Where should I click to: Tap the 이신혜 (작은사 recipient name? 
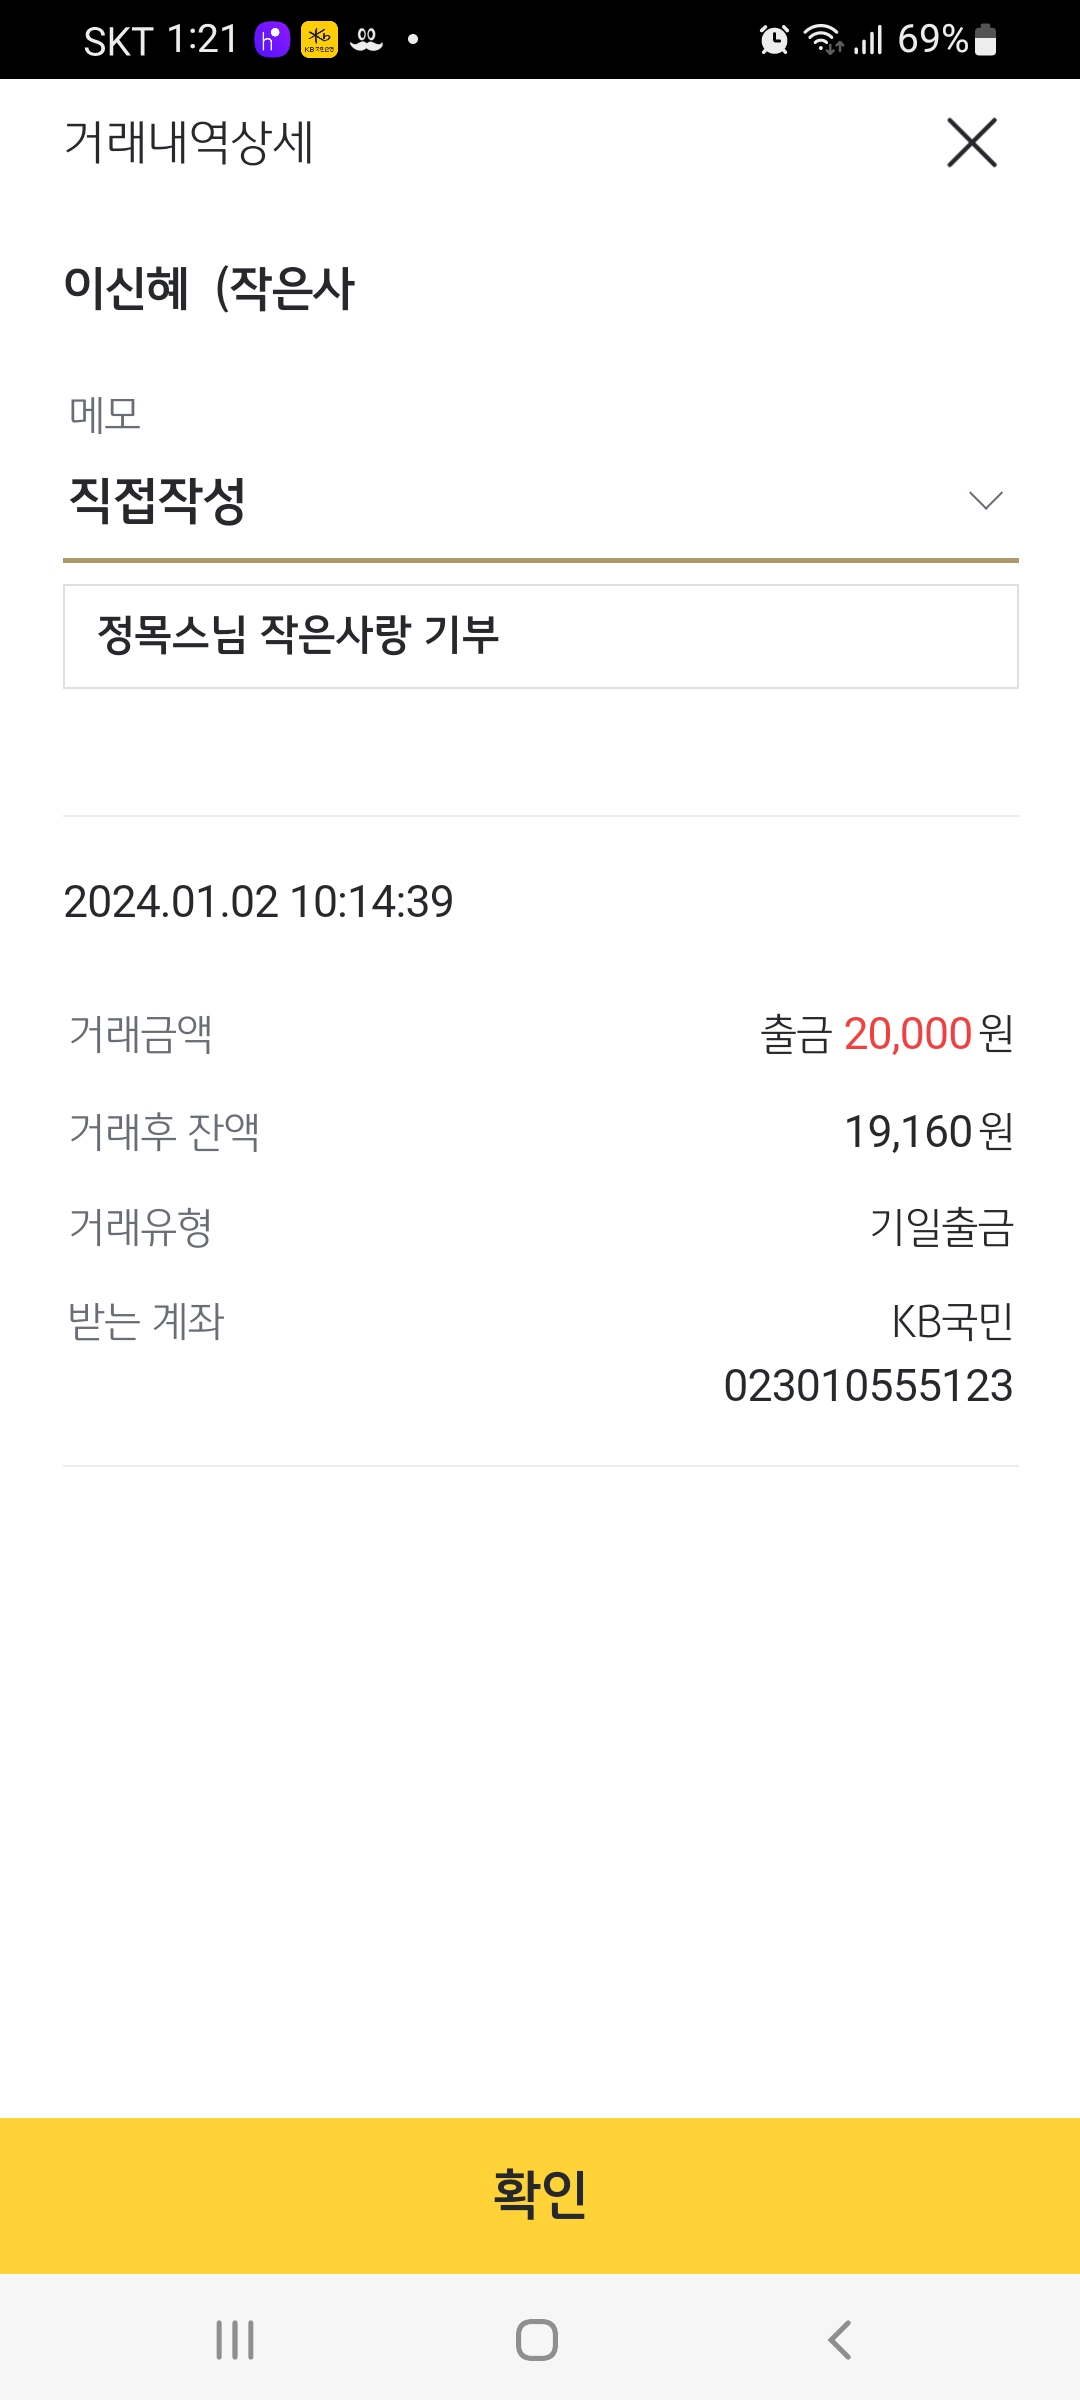(209, 288)
